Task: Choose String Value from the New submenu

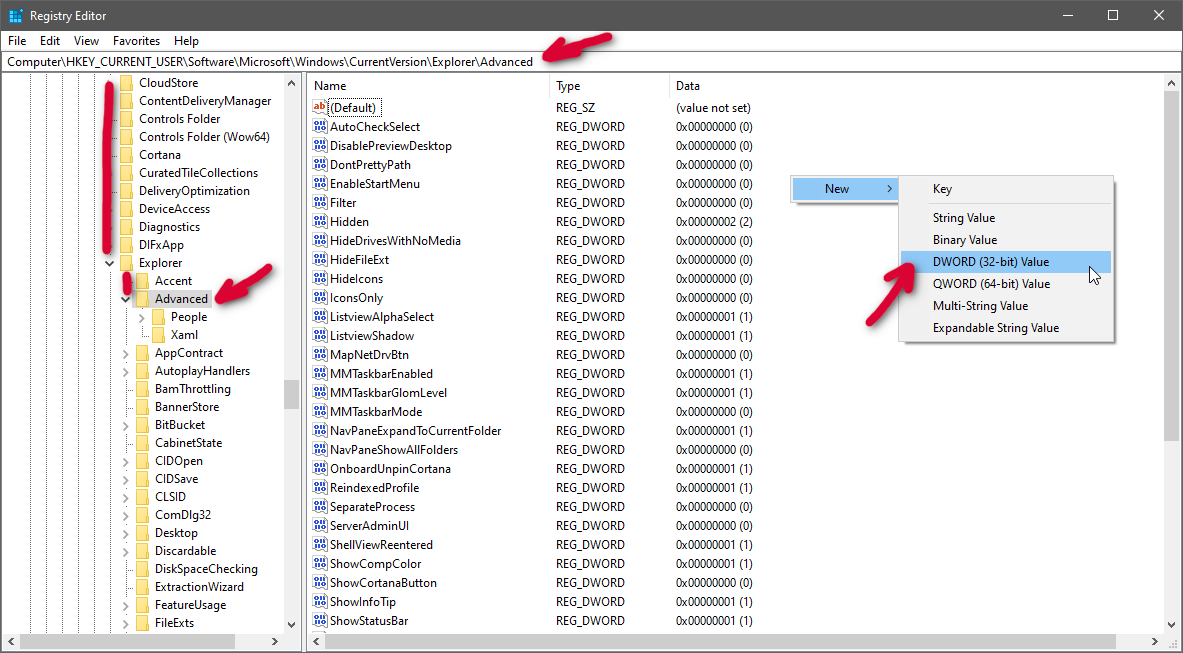Action: [x=1006, y=218]
